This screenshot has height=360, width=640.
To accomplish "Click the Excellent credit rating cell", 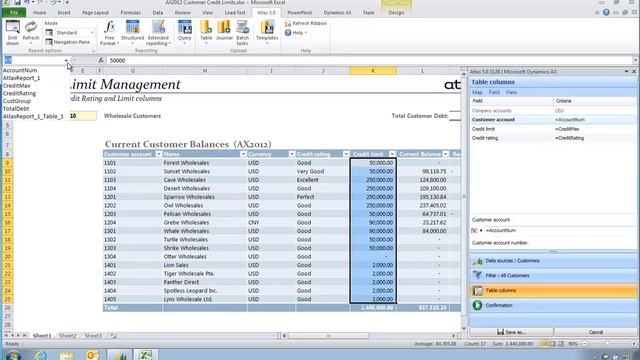I will (x=322, y=180).
